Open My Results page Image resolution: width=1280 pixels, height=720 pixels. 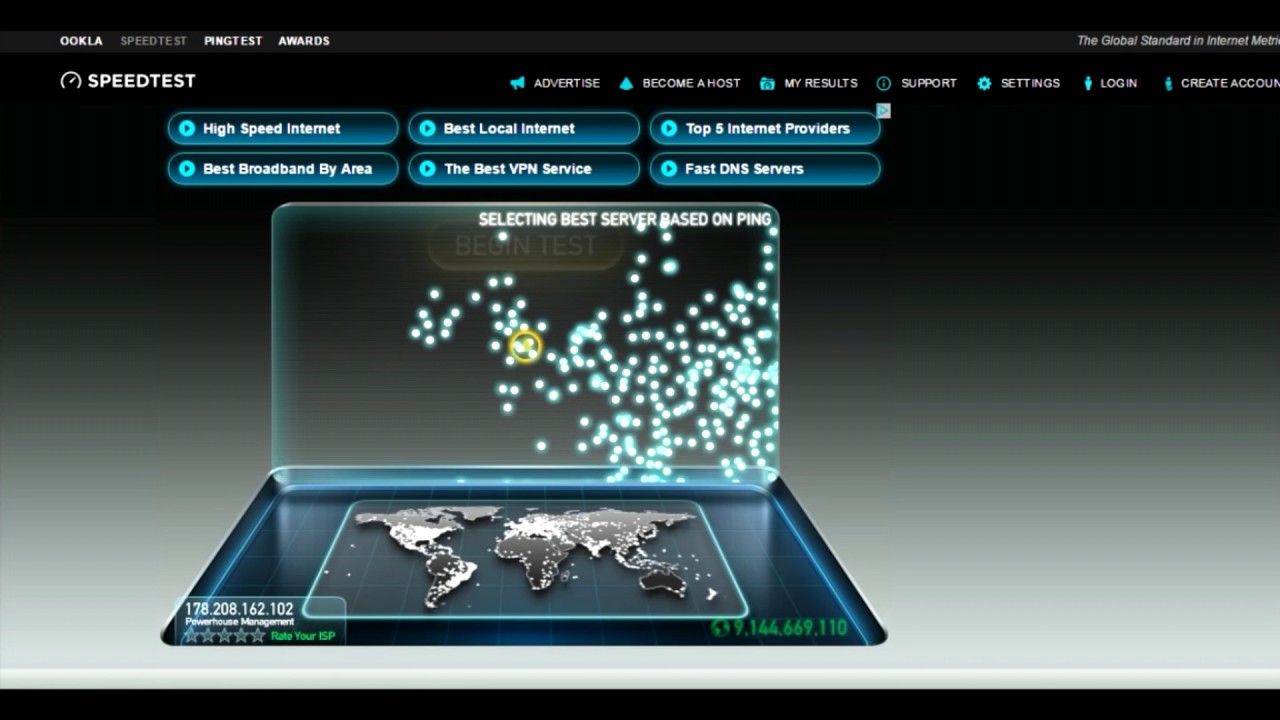point(821,83)
